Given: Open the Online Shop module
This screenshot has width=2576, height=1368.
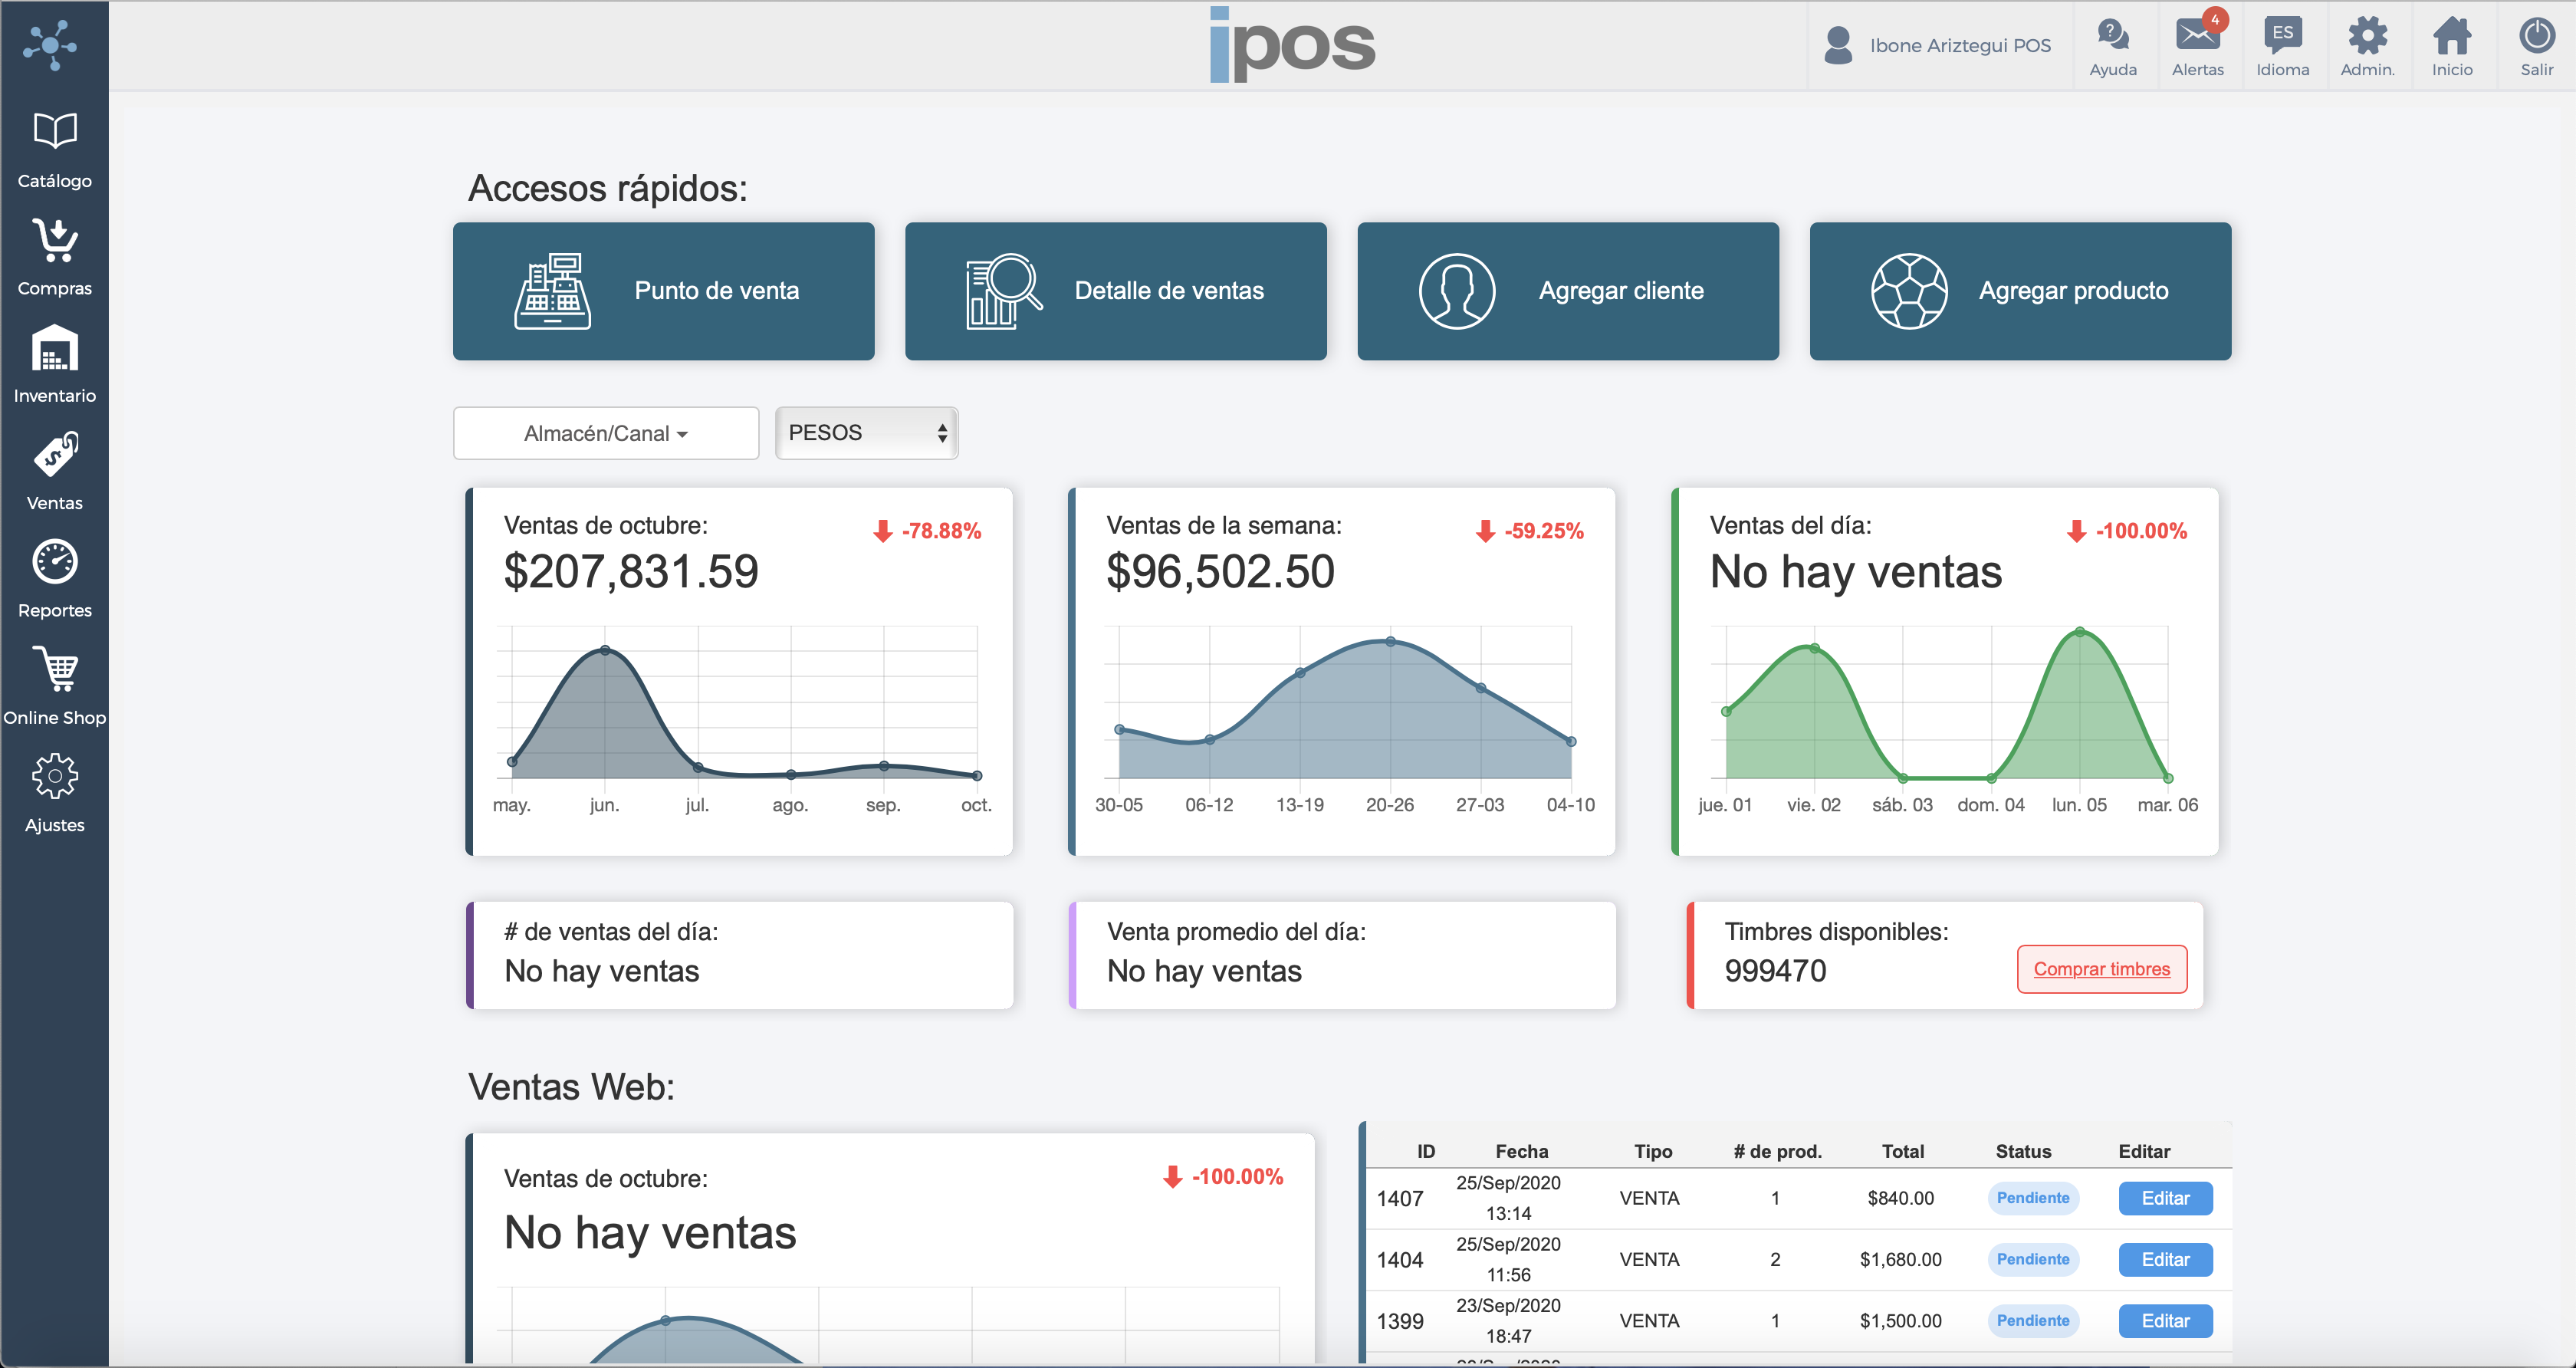Looking at the screenshot, I should click(55, 686).
